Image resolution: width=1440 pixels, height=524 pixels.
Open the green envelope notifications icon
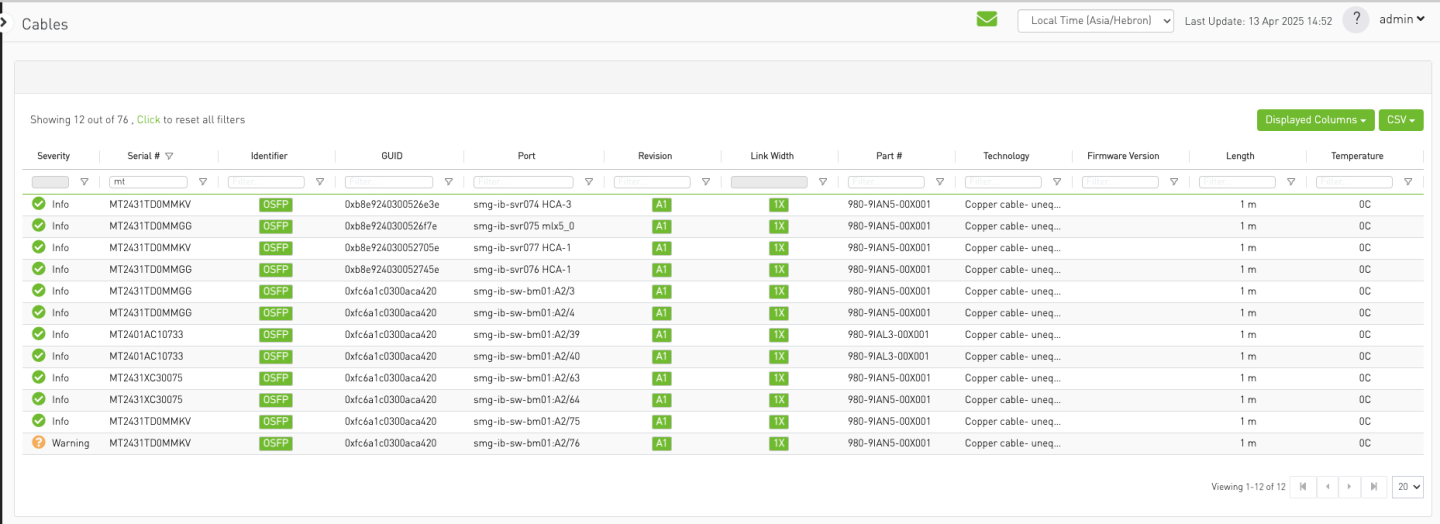[987, 19]
